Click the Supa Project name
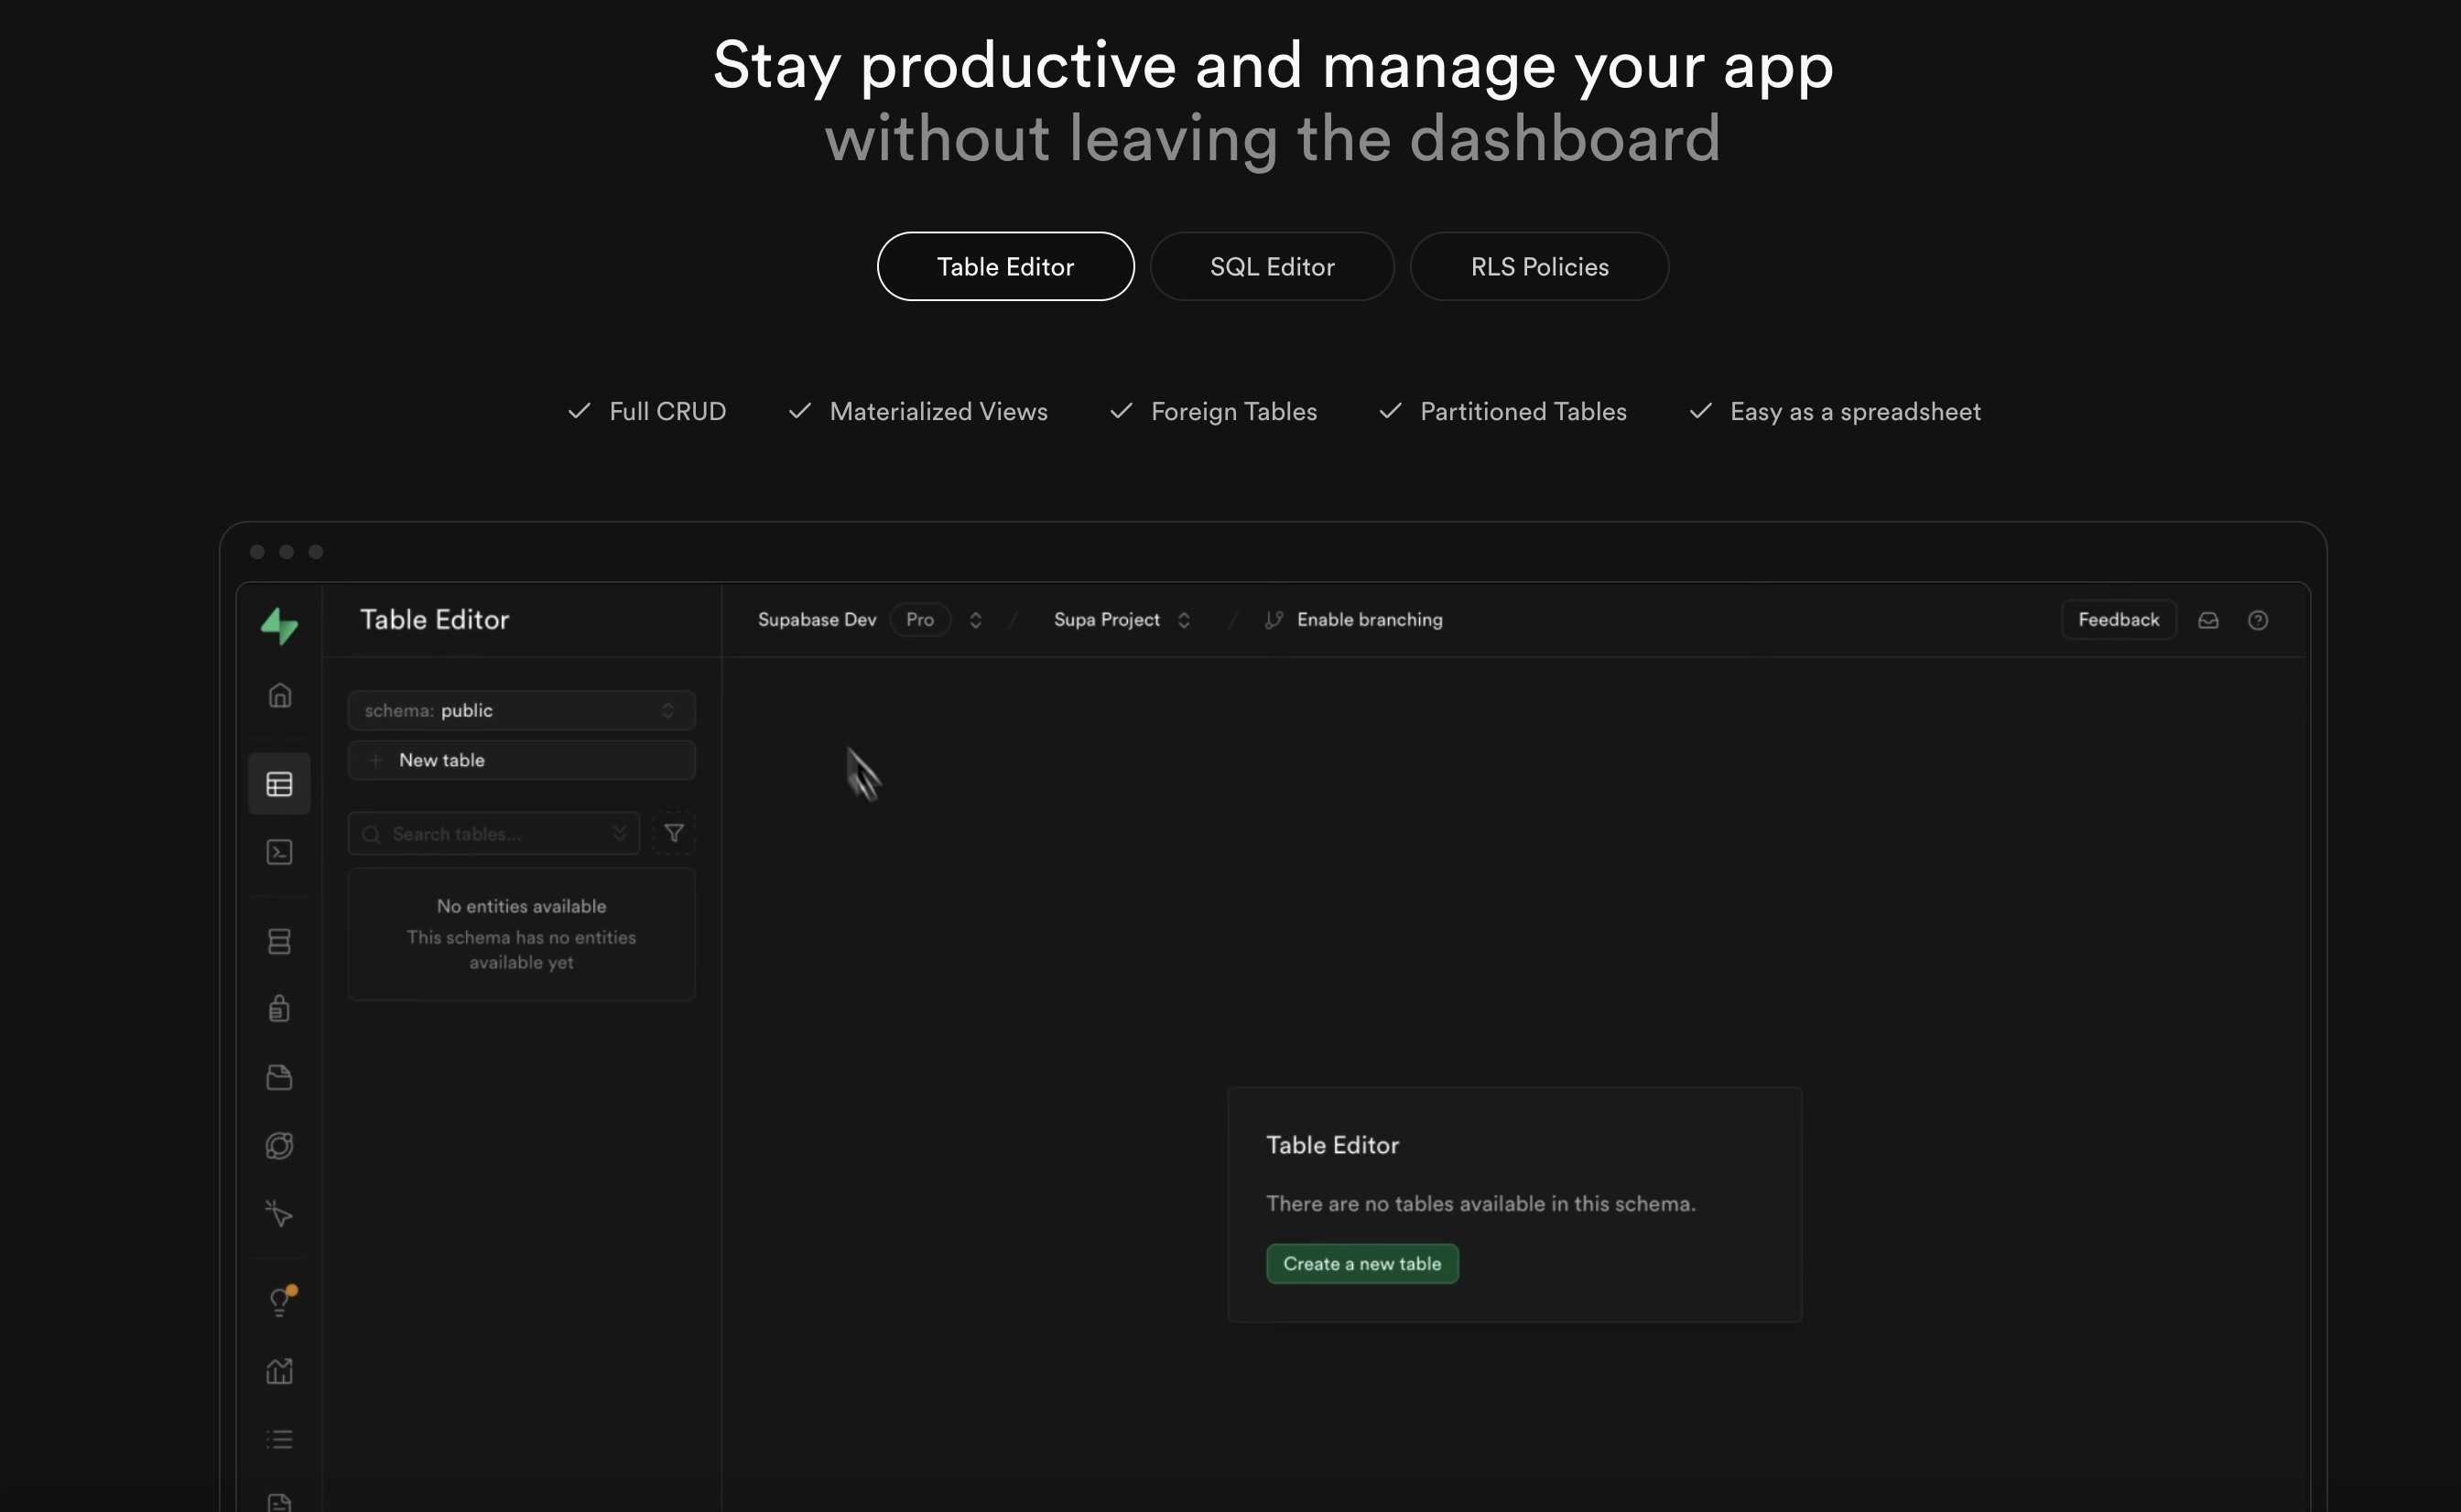Image resolution: width=2461 pixels, height=1512 pixels. pos(1106,620)
